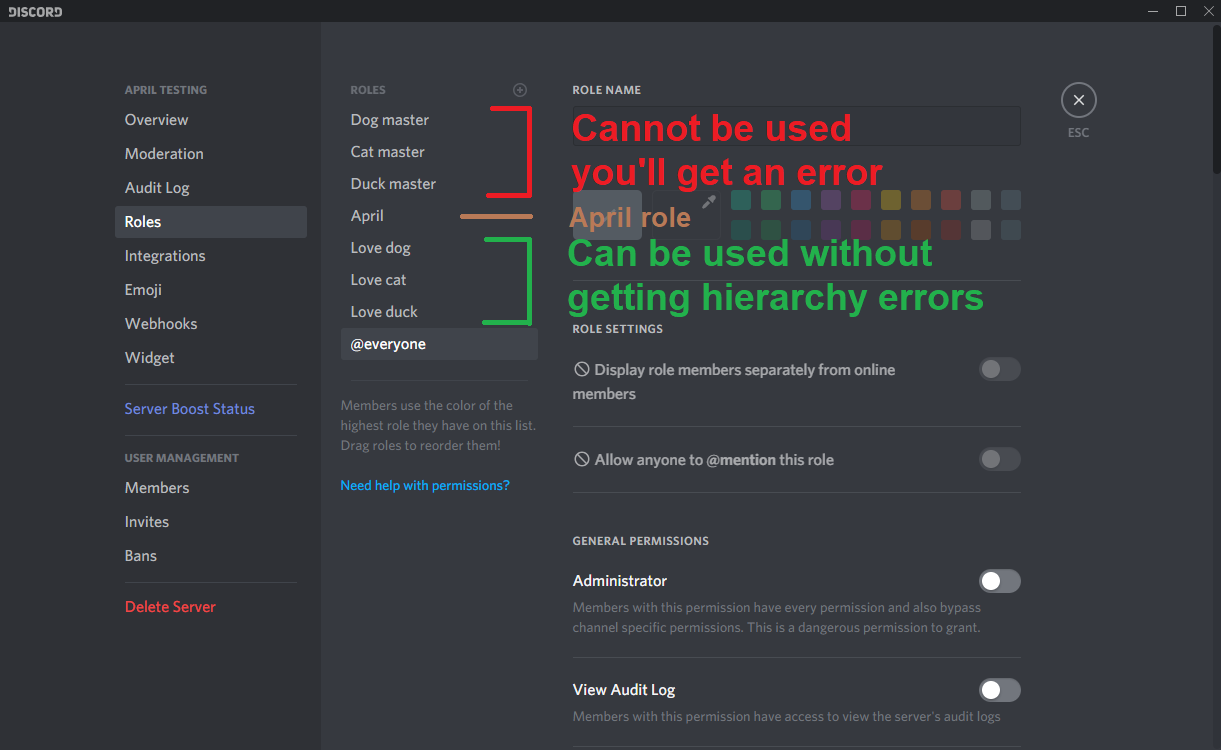
Task: Click the Server Boost Status link
Action: click(190, 409)
